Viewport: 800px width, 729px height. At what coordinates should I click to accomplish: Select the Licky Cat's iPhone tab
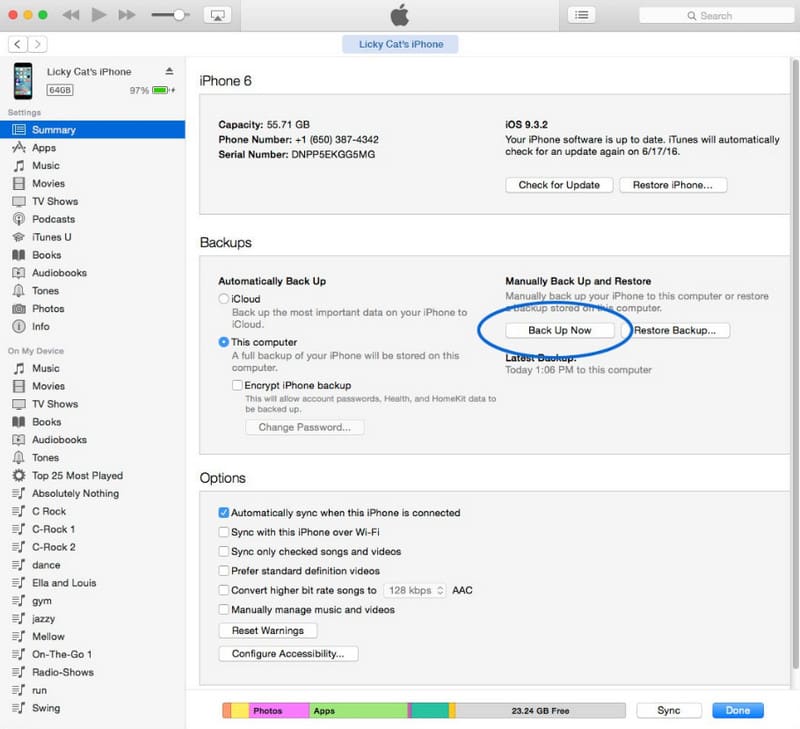click(x=401, y=44)
